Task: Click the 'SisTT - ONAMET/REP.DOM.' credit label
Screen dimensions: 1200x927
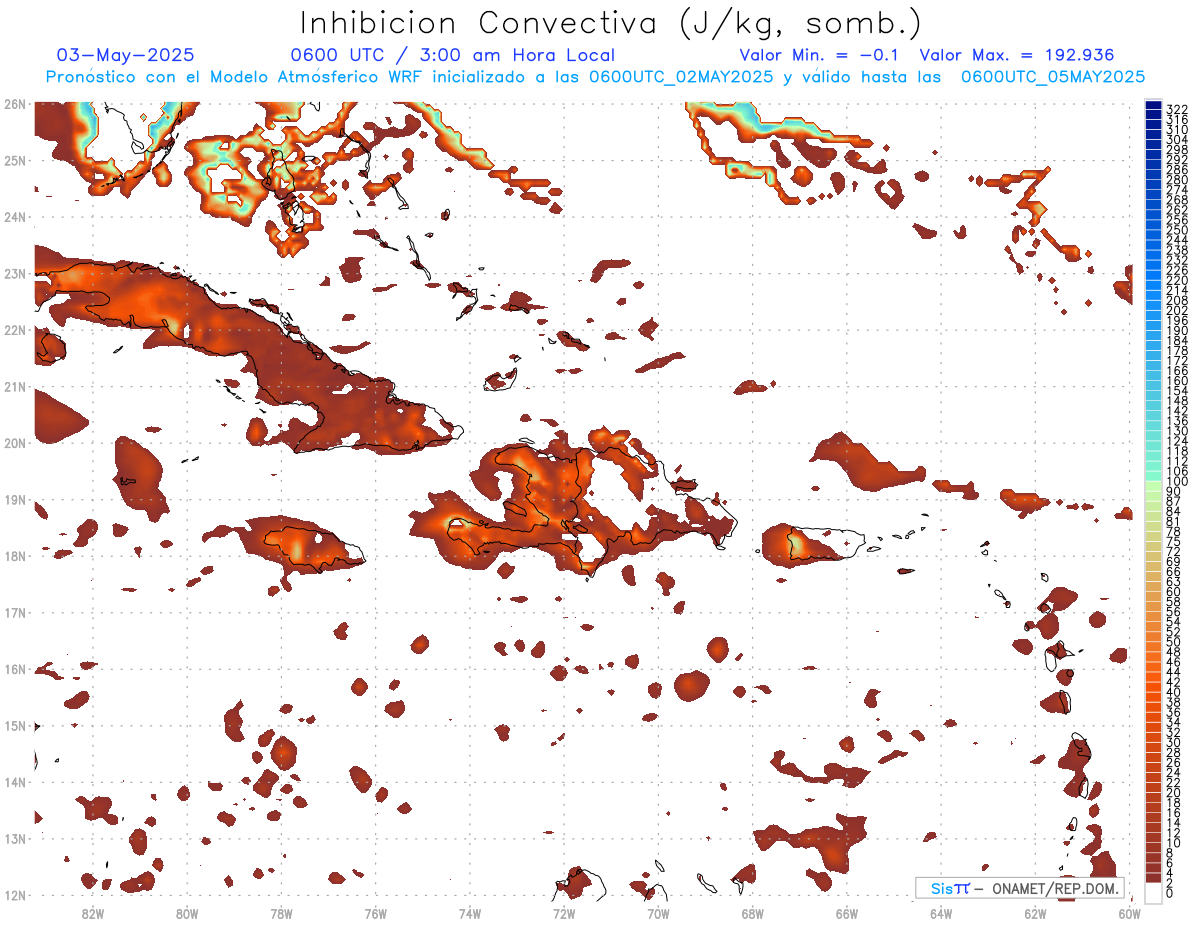Action: (x=1020, y=888)
